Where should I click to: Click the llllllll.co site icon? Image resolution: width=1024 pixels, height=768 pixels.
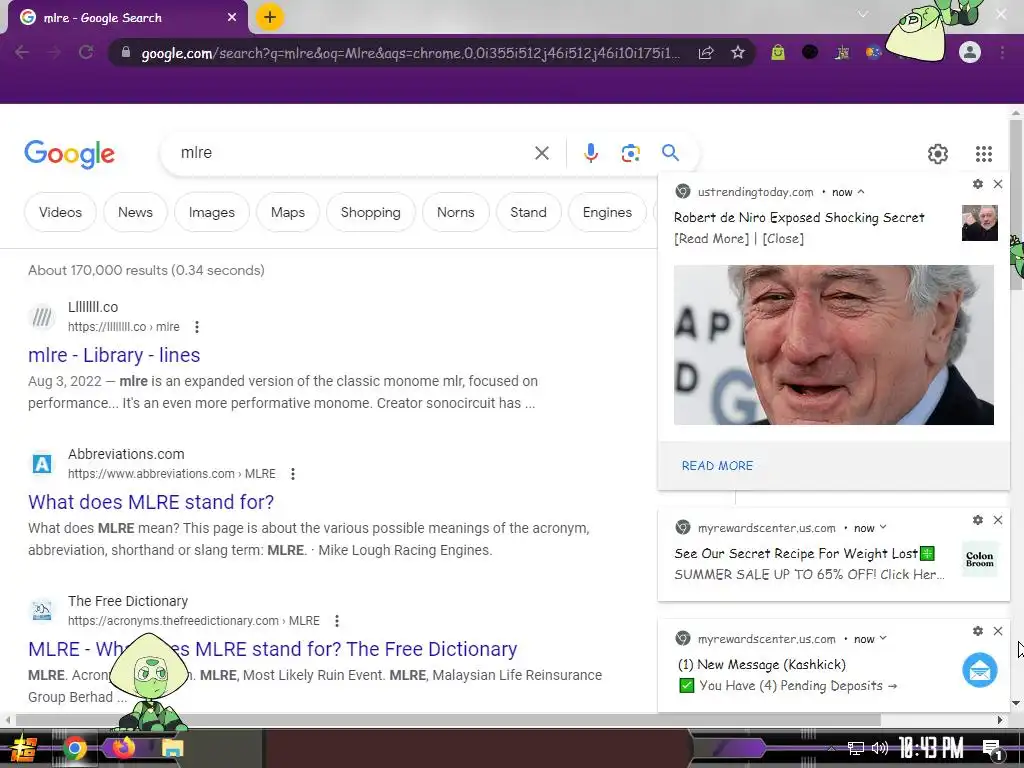[42, 317]
